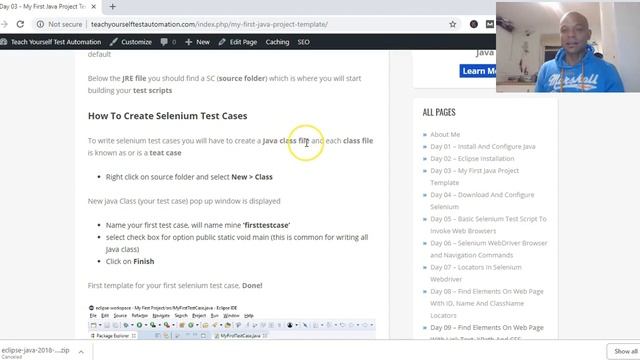Click the Not secure site info icon
The image size is (640, 360).
coord(40,24)
